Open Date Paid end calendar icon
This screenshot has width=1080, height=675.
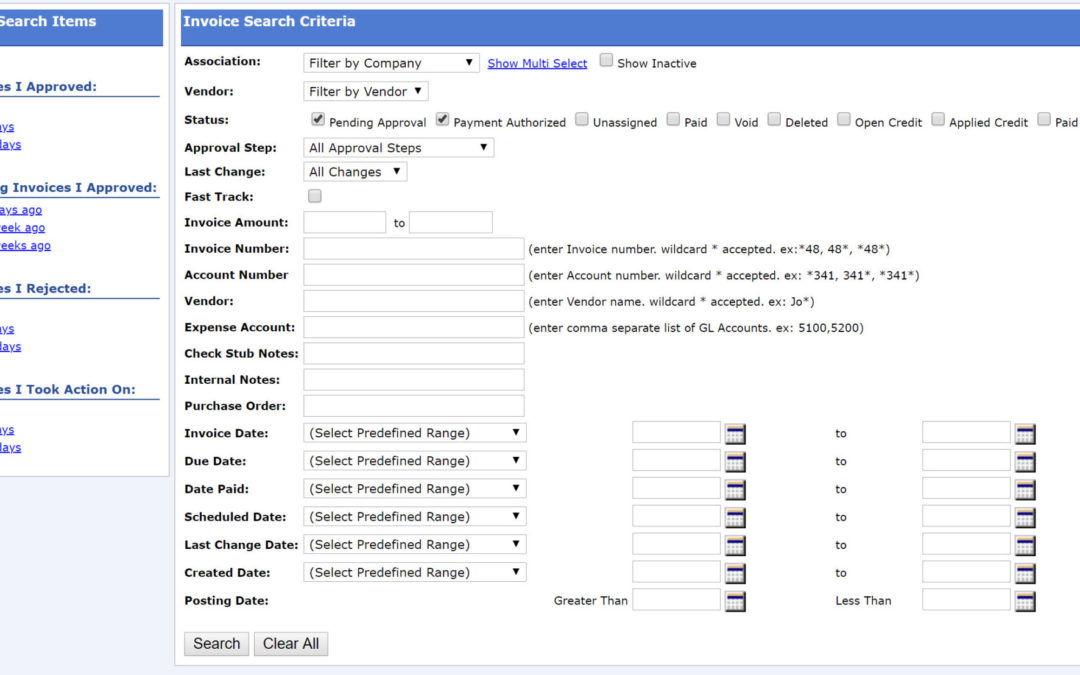pyautogui.click(x=1025, y=490)
